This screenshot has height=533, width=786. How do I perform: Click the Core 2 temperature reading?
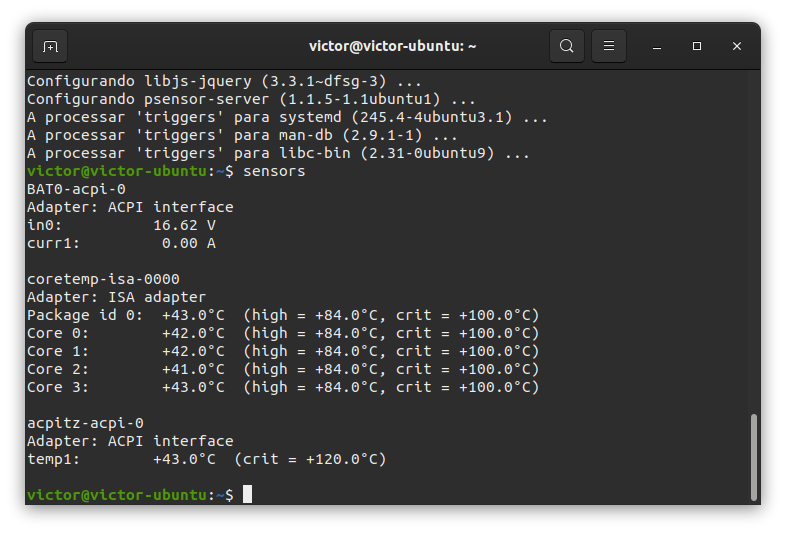[193, 370]
